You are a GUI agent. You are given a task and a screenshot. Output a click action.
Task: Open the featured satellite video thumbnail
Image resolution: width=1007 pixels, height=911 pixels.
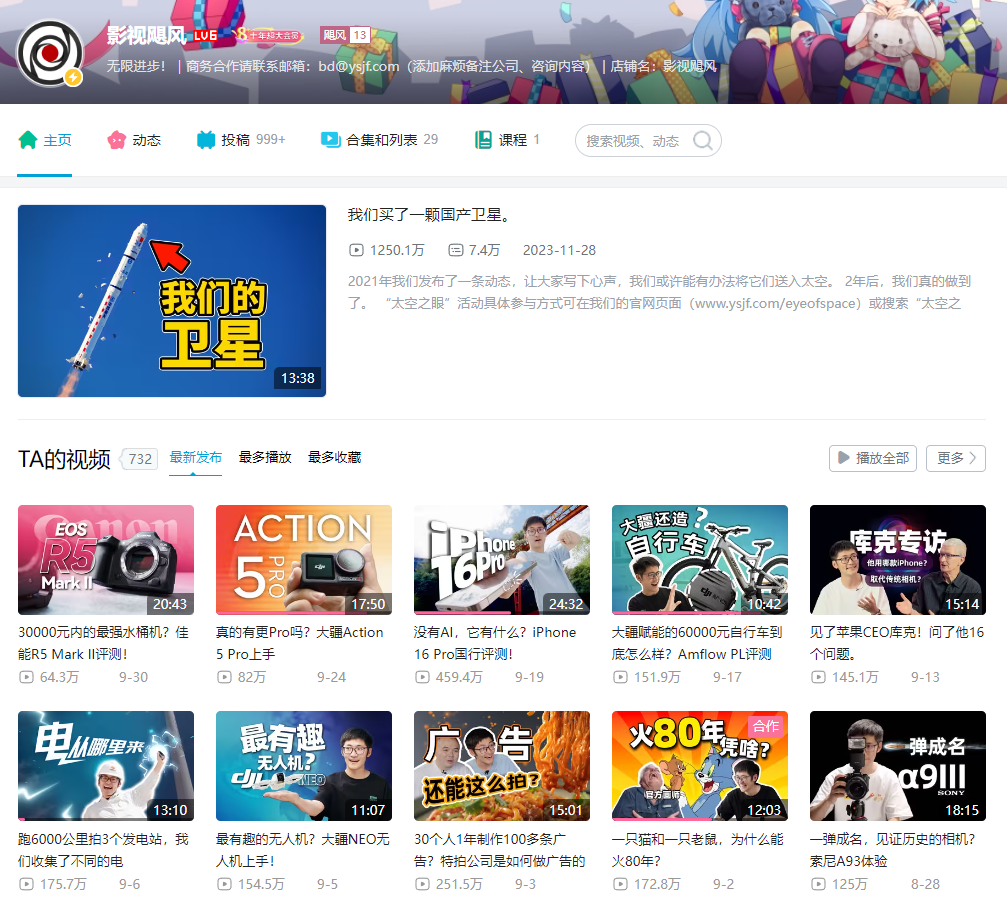coord(171,300)
